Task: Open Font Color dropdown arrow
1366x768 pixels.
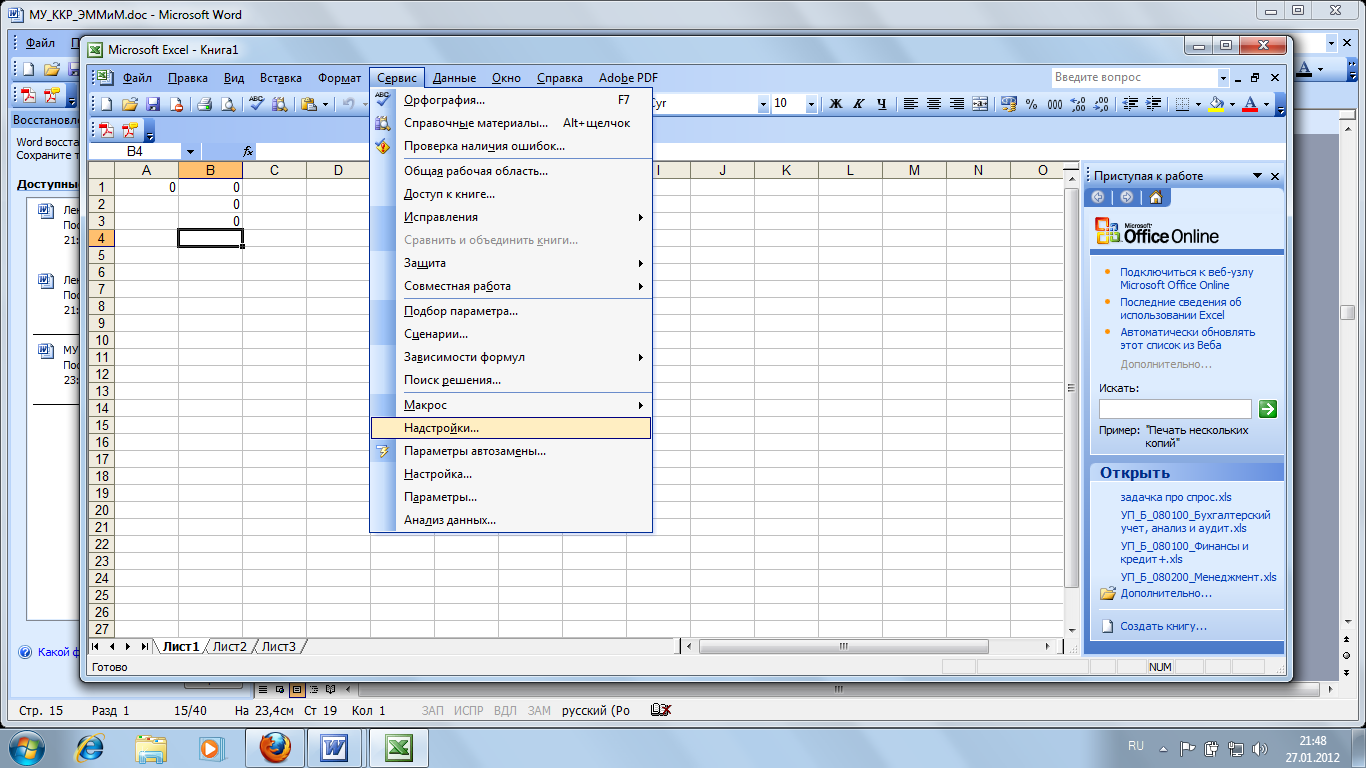Action: click(x=1265, y=104)
